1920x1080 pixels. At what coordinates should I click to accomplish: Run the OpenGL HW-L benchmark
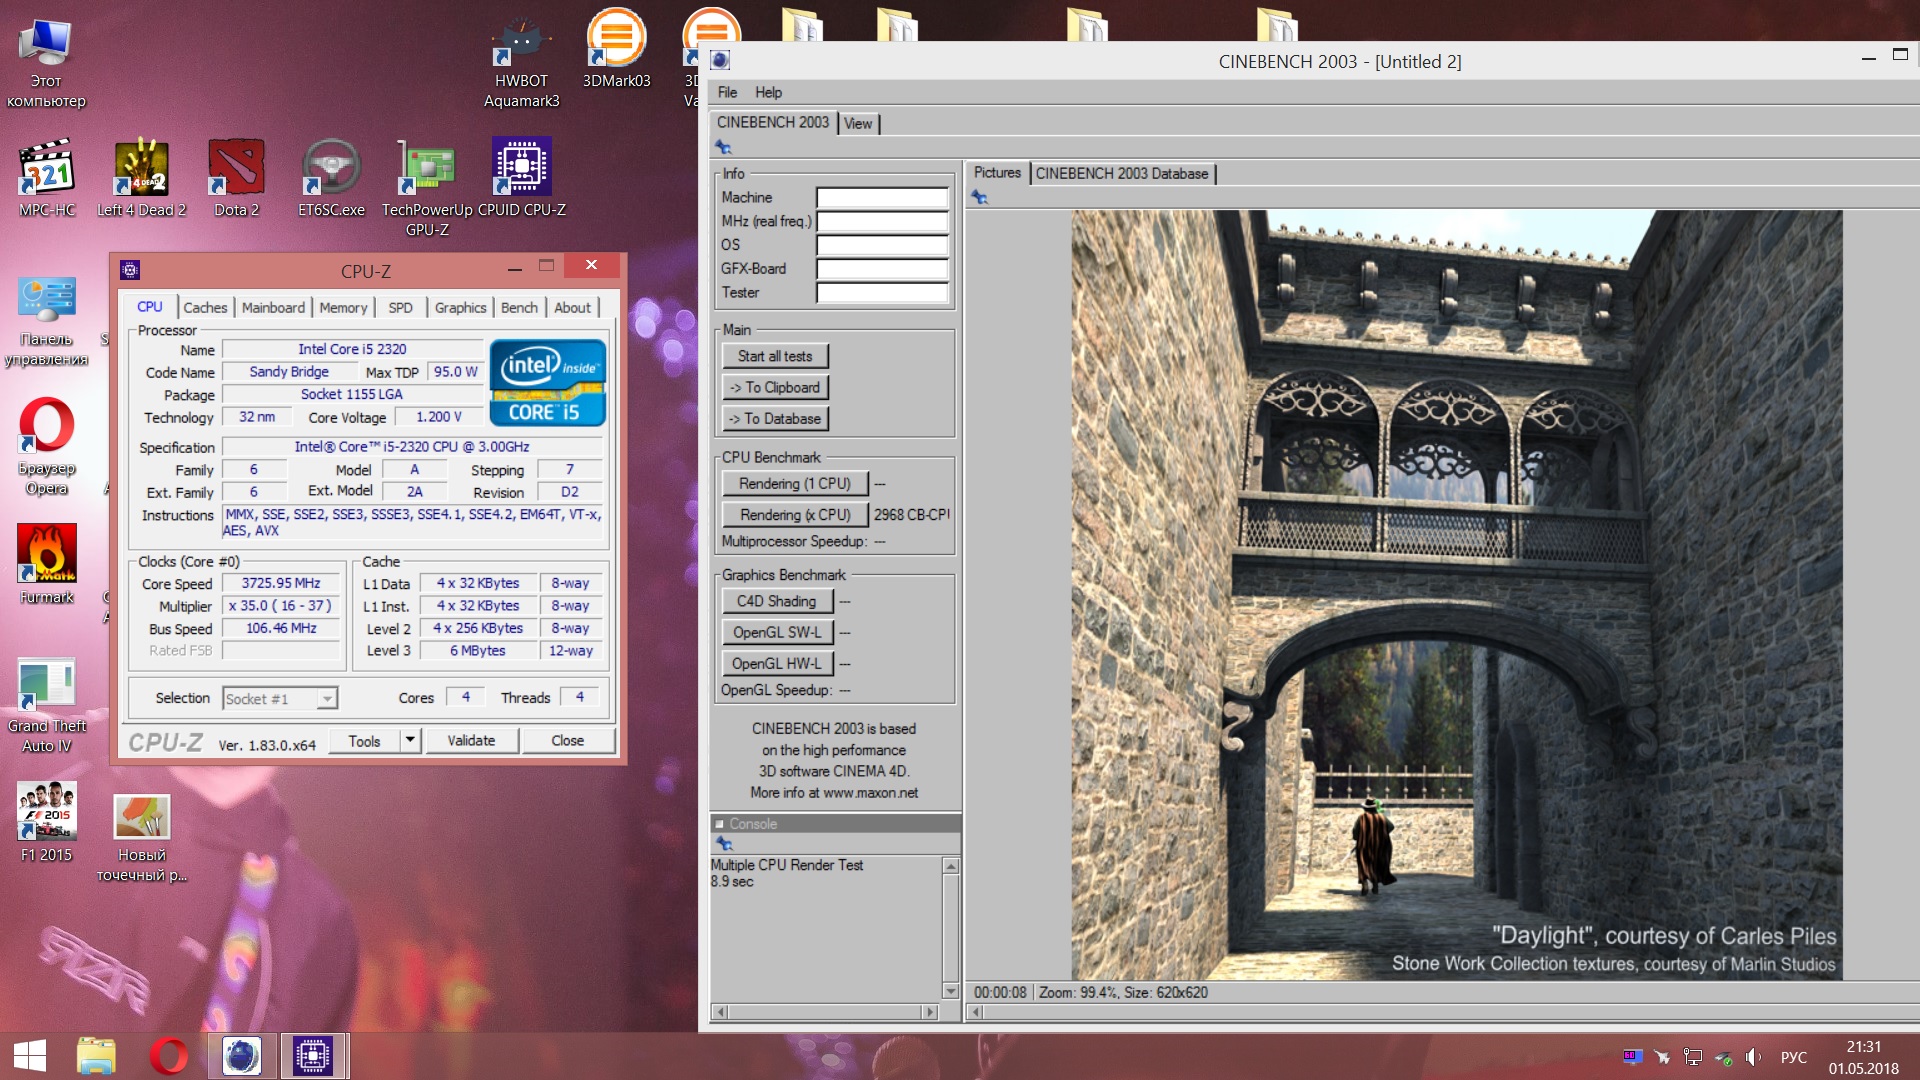777,663
